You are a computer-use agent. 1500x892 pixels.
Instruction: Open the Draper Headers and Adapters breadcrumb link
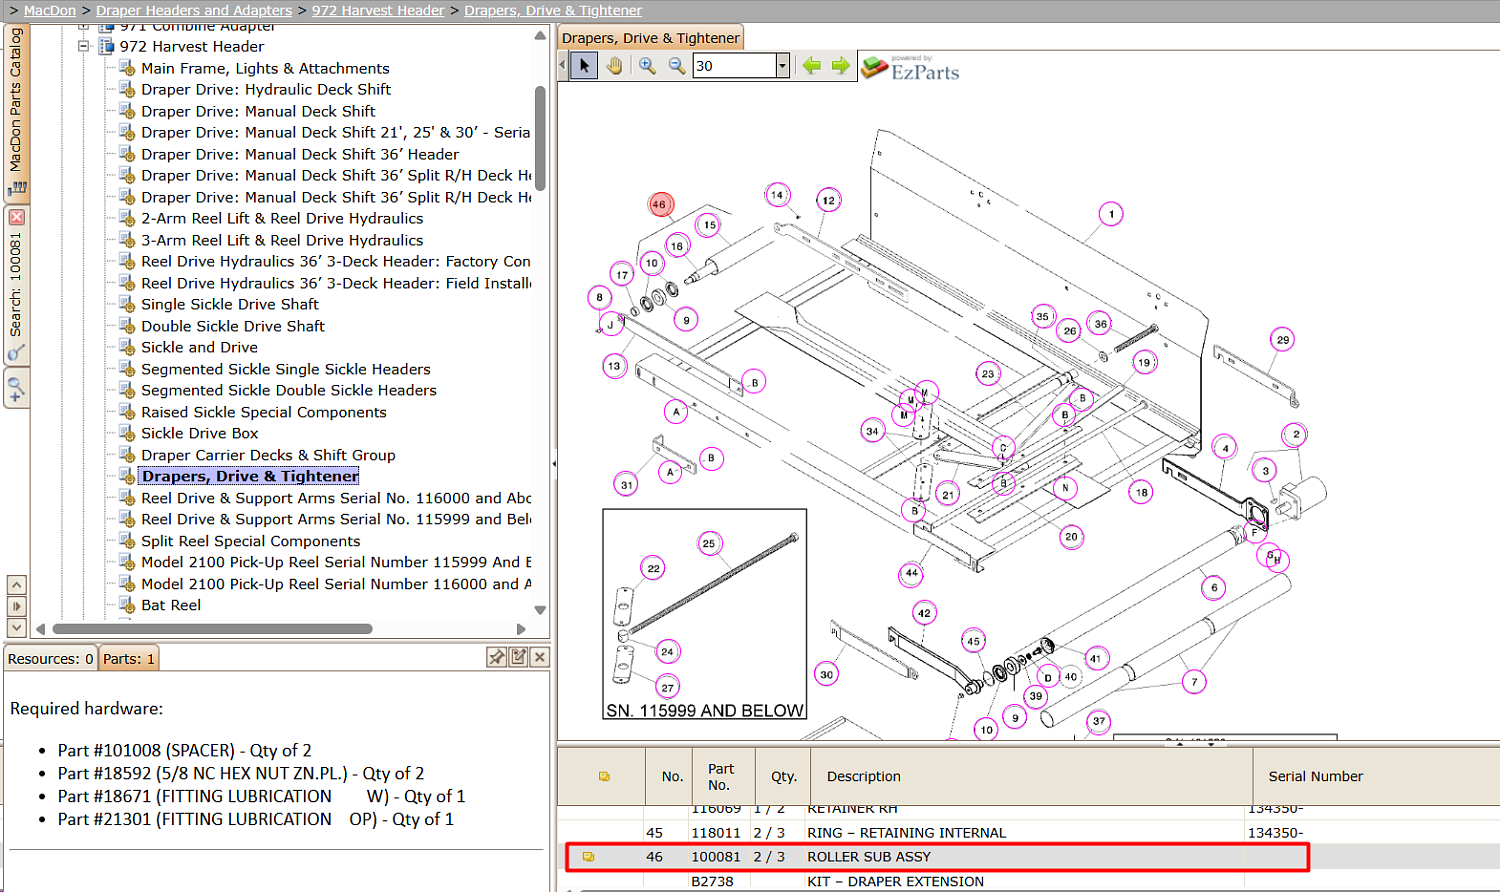pos(194,10)
